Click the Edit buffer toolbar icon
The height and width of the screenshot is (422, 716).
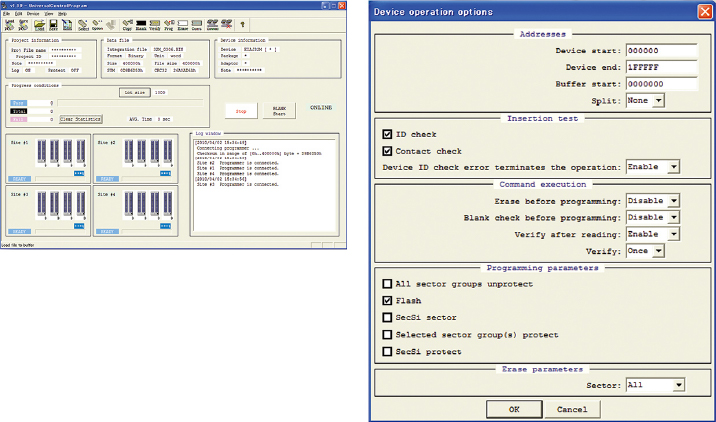coord(67,25)
